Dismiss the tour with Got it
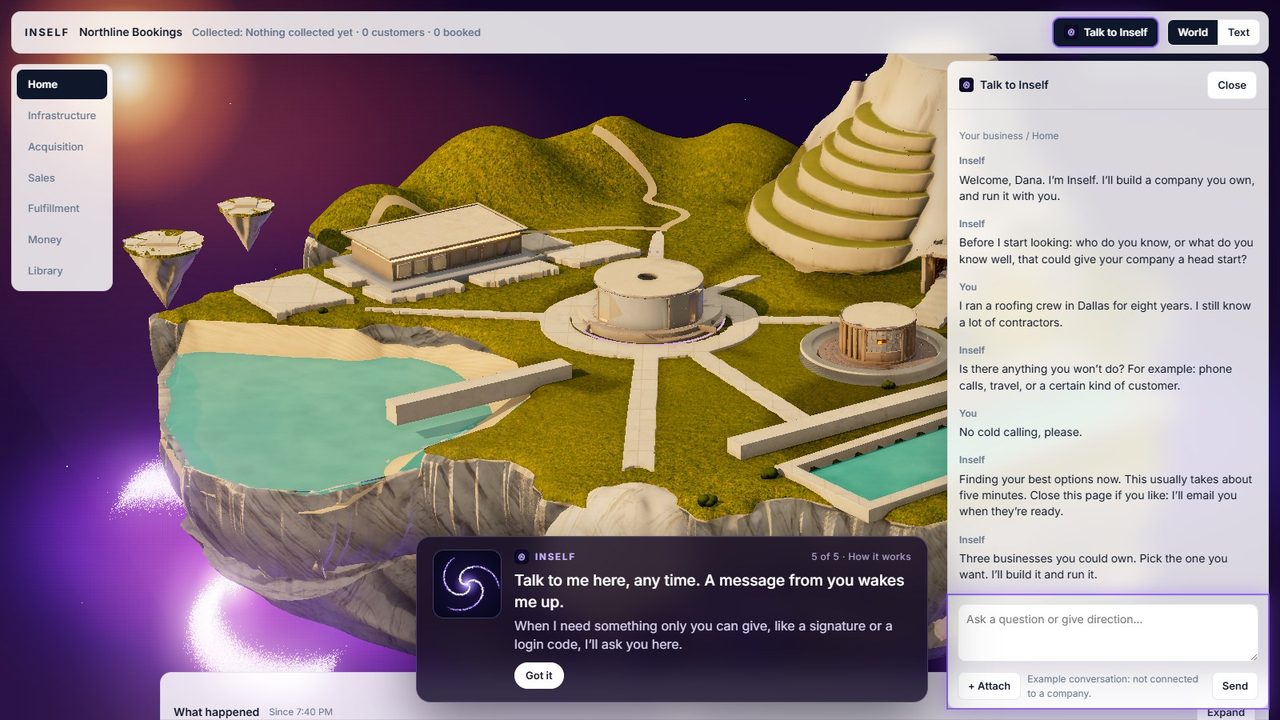 539,676
